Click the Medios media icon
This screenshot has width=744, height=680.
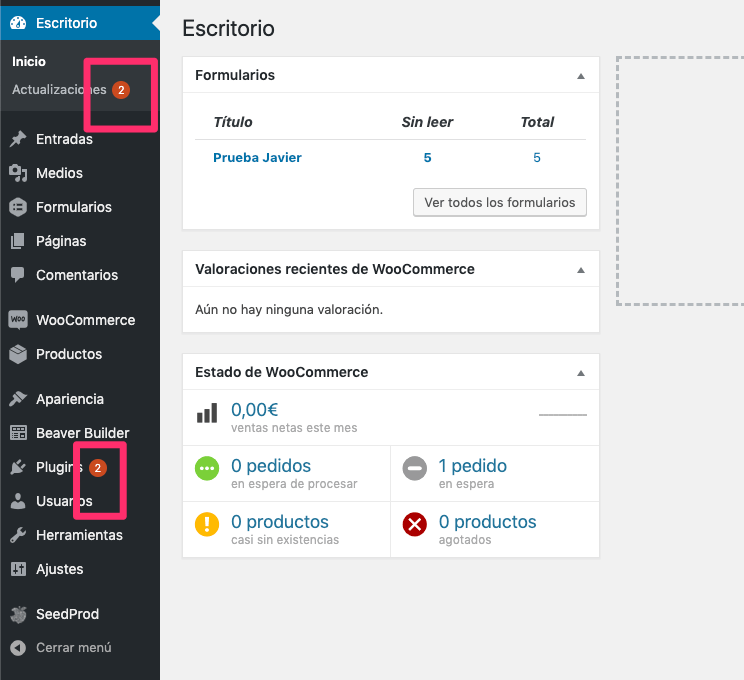tap(18, 173)
